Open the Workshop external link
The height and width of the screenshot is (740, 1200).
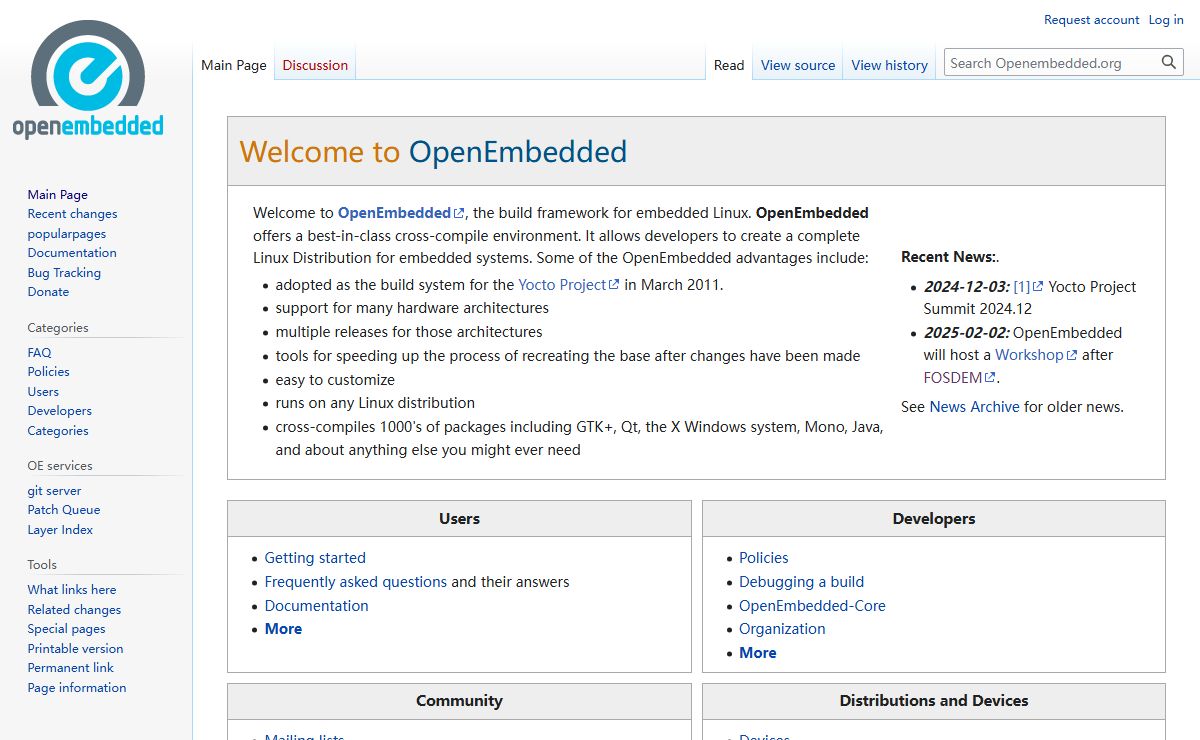point(1036,355)
